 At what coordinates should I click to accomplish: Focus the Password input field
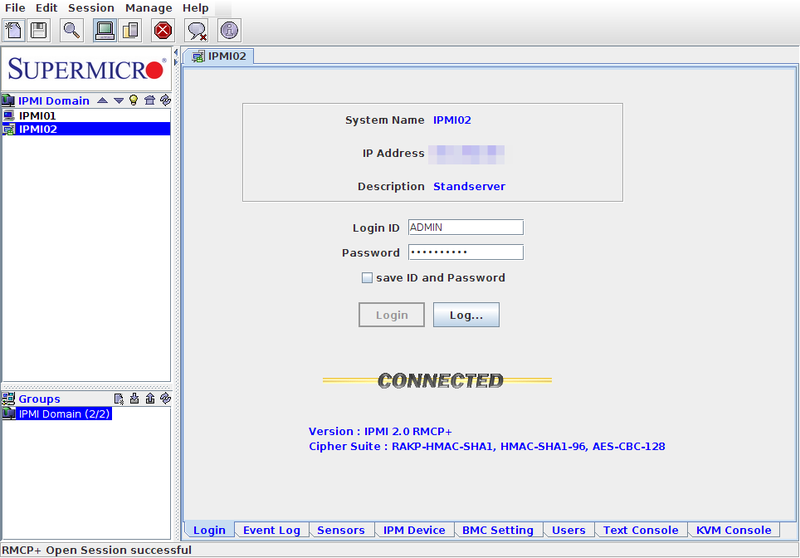(x=466, y=252)
